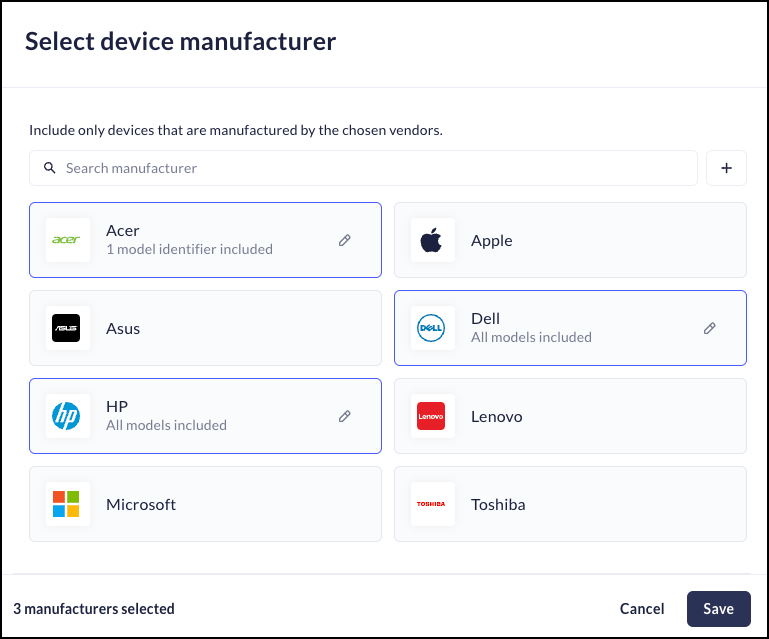
Task: Edit Dell models with pencil icon
Action: [710, 328]
